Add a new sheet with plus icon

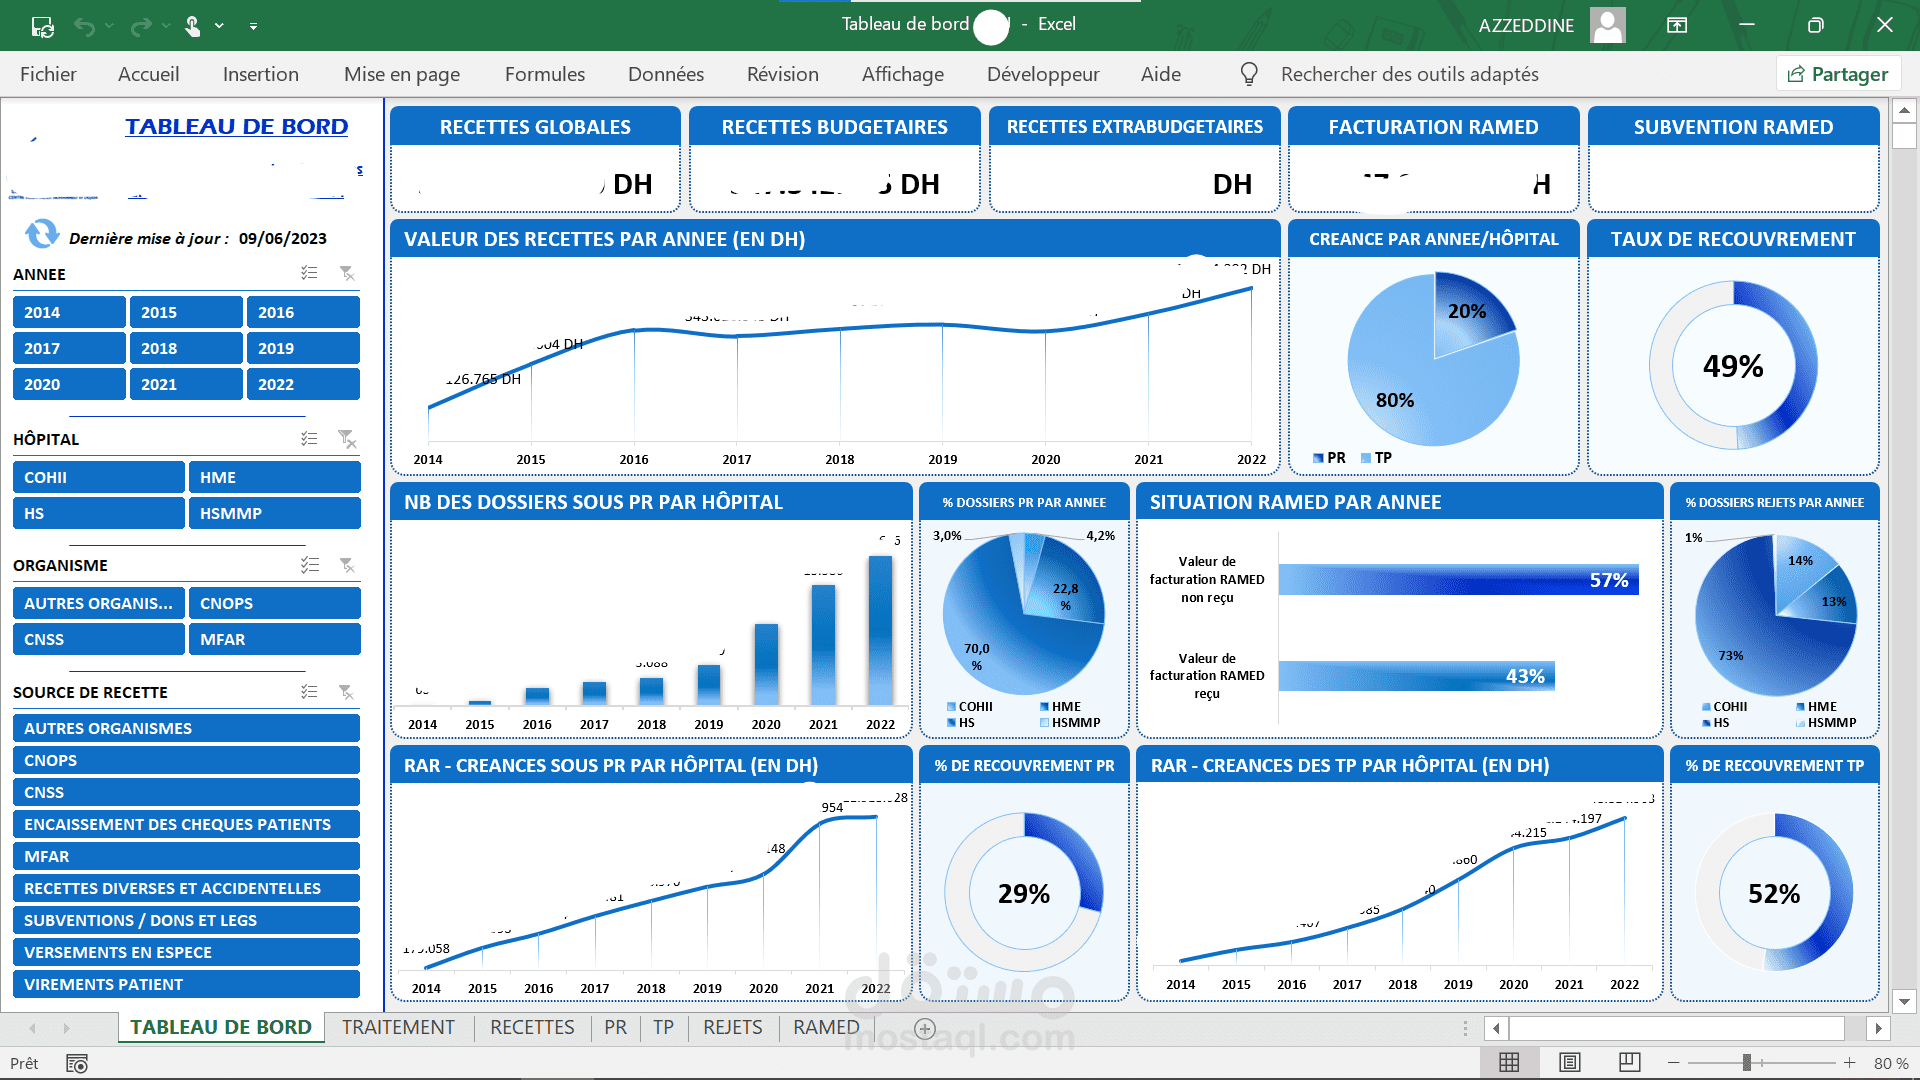(925, 1028)
